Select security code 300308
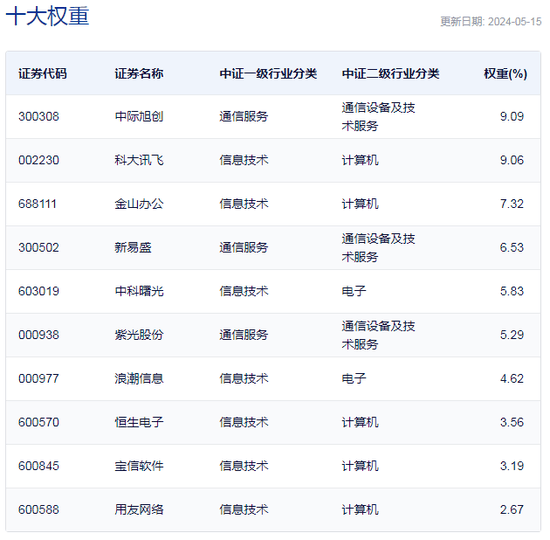 point(39,116)
